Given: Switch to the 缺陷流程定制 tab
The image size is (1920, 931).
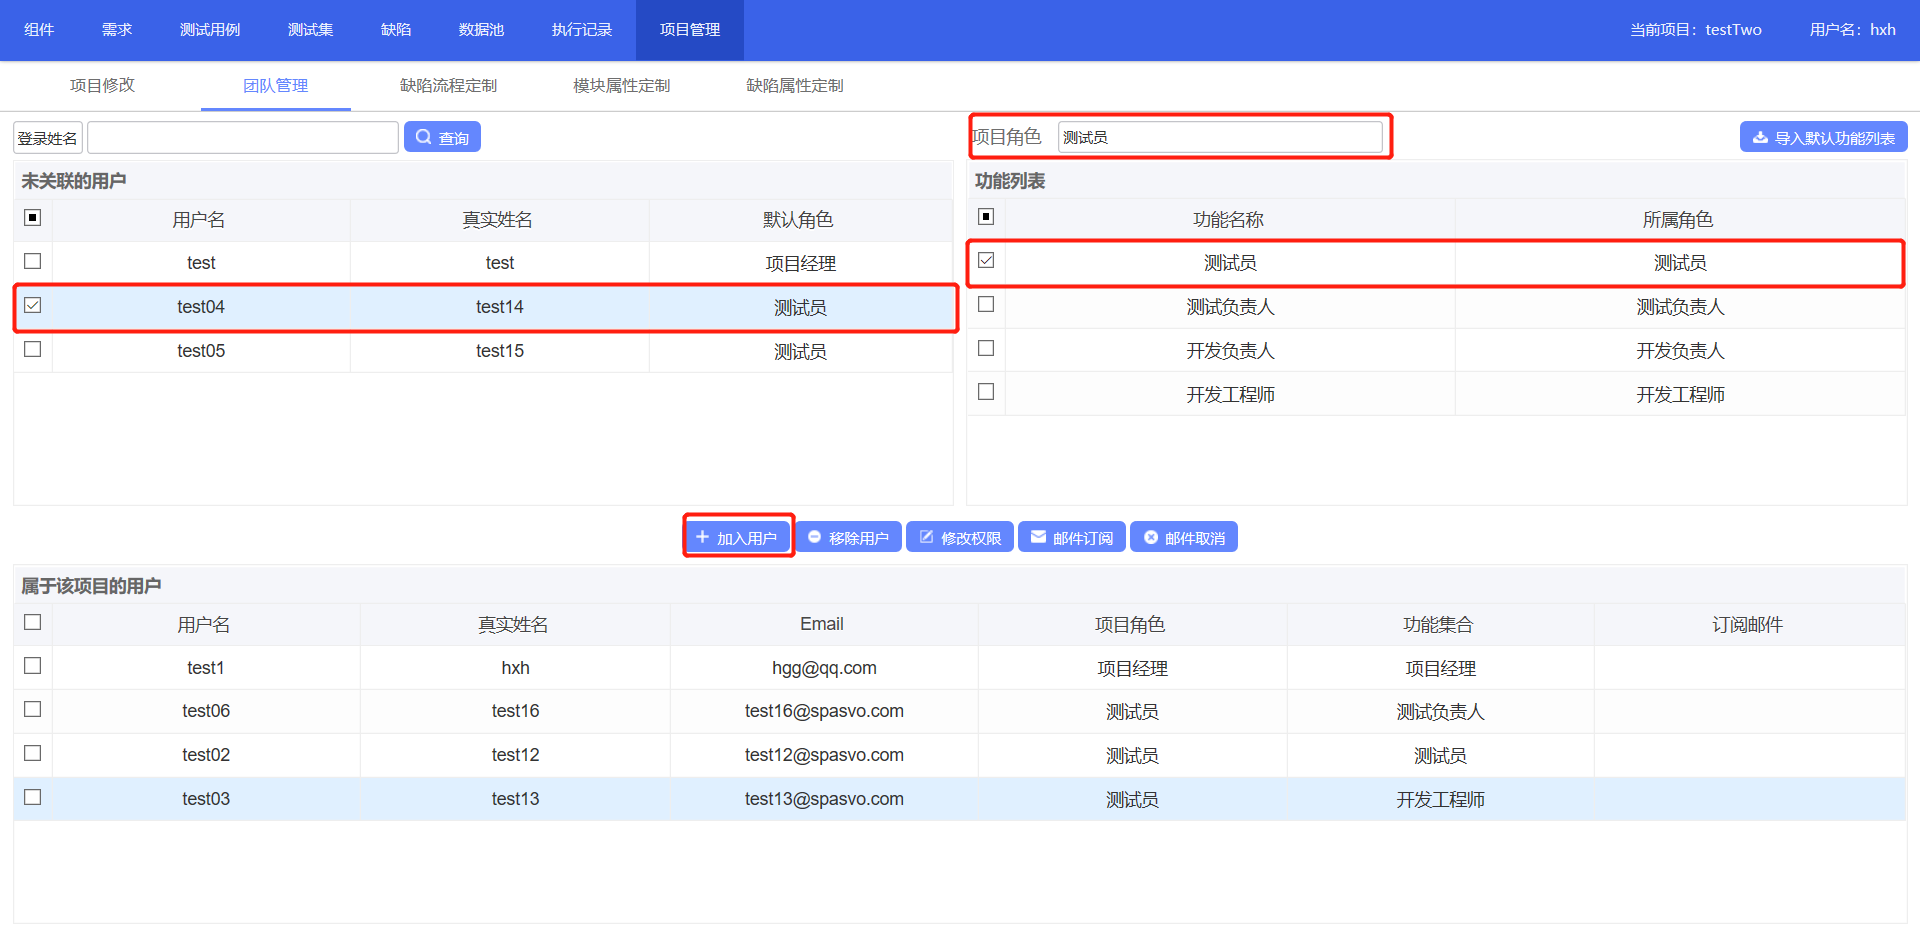Looking at the screenshot, I should coord(448,86).
